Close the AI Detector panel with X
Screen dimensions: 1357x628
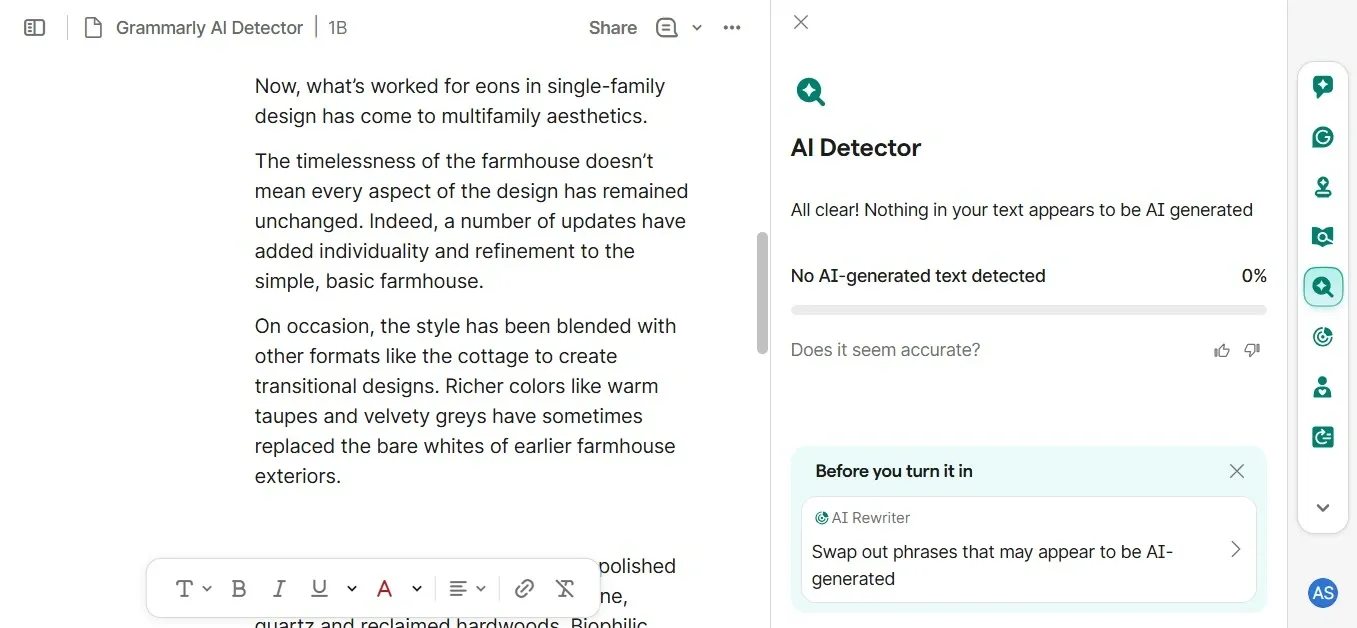pos(800,22)
